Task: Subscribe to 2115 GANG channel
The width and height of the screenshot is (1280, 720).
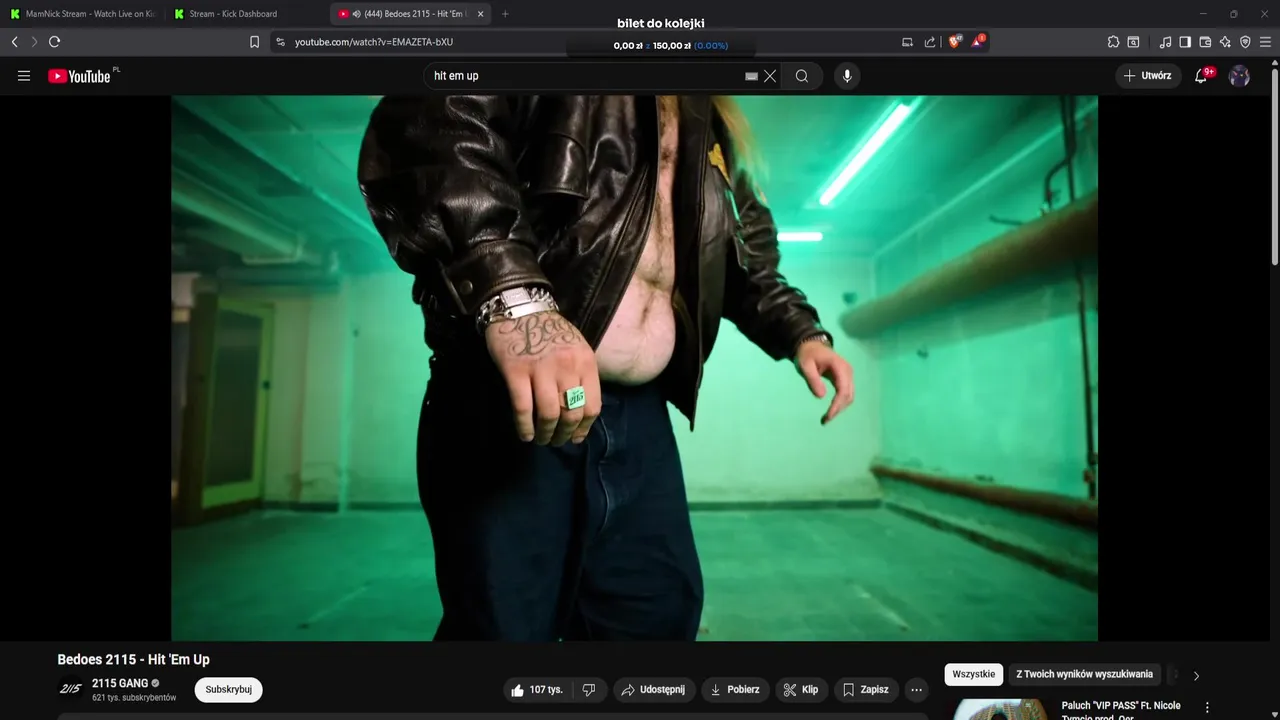Action: point(229,690)
